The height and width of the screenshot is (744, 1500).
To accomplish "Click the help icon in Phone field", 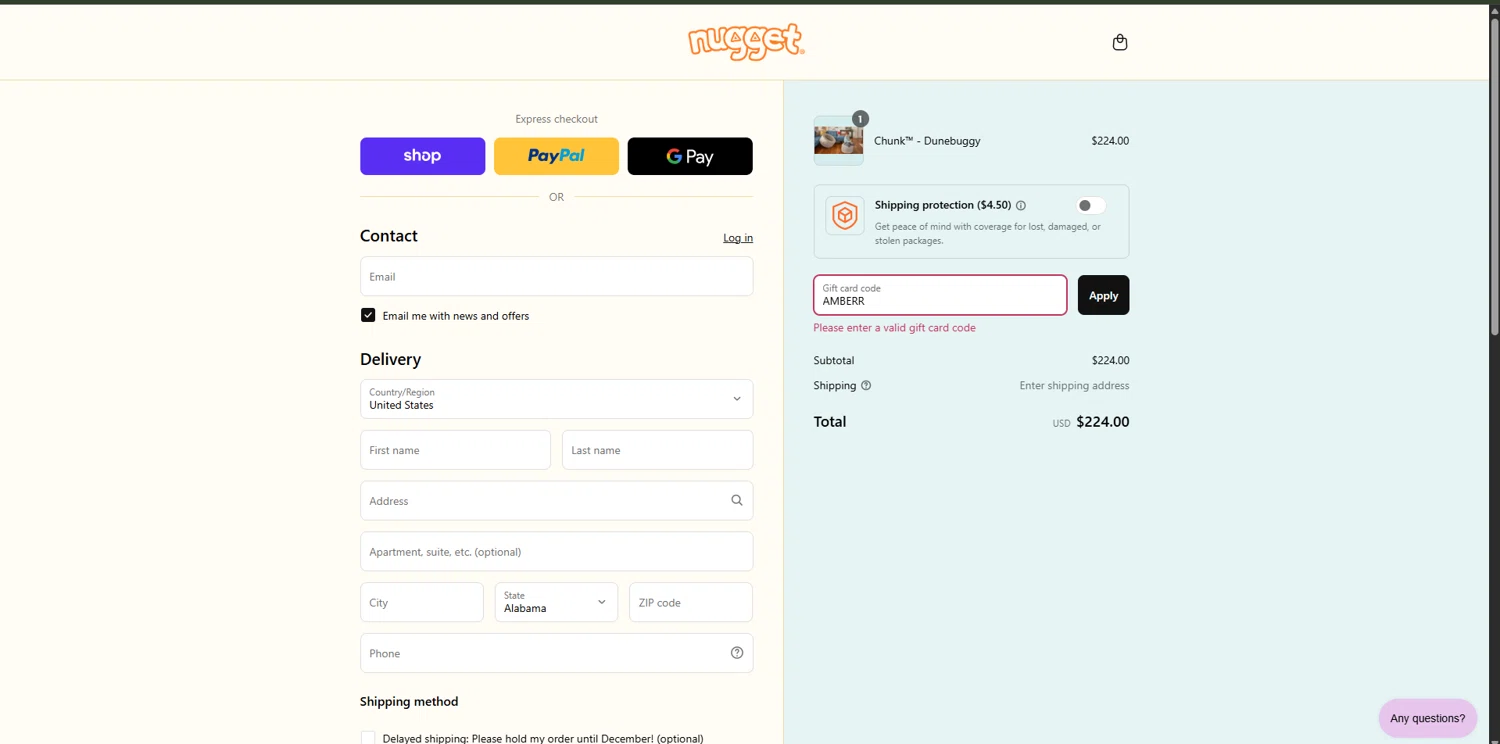I will pyautogui.click(x=737, y=653).
